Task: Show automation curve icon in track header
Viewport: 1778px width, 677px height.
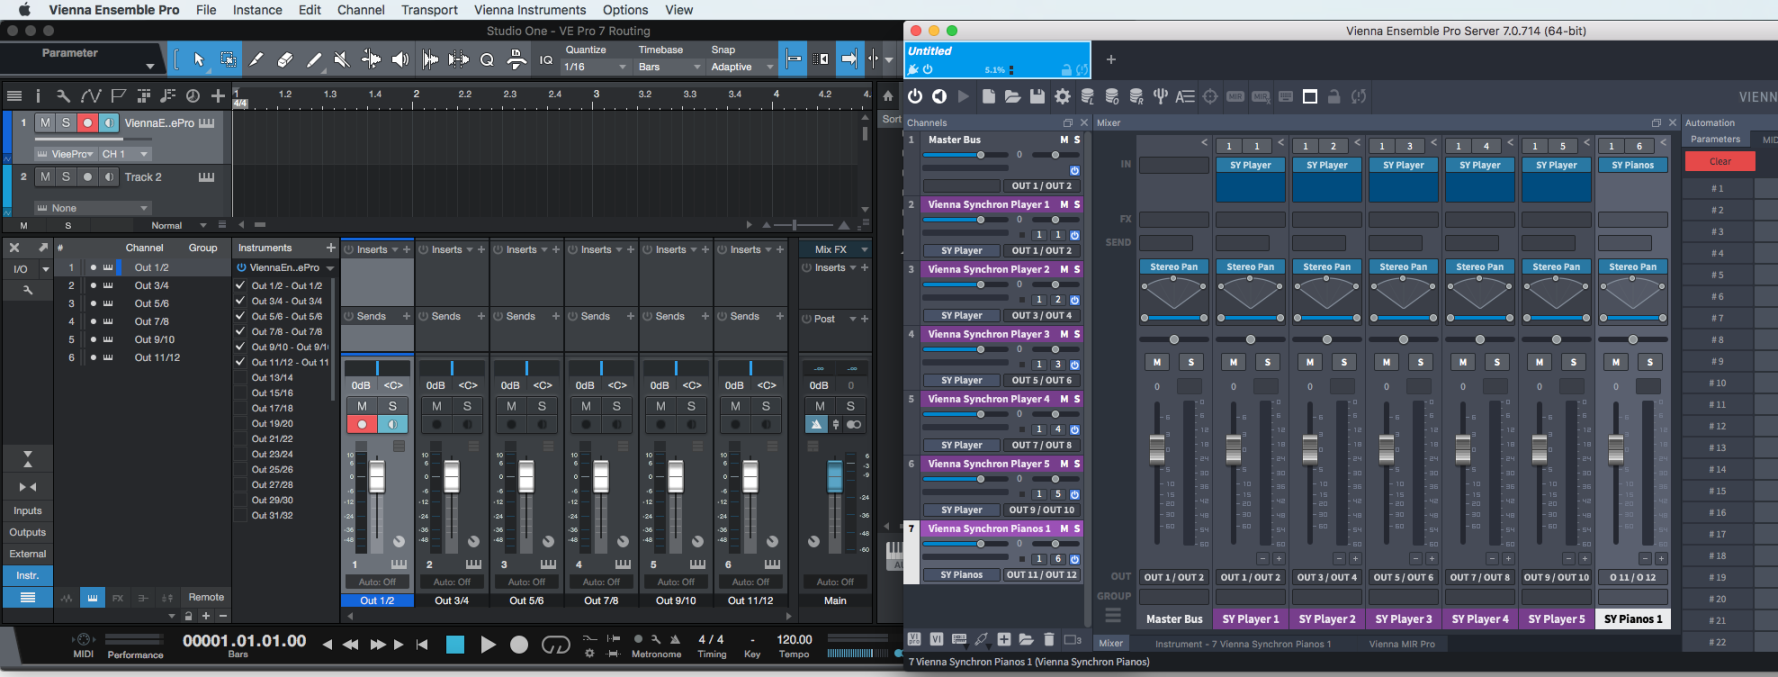Action: [91, 96]
